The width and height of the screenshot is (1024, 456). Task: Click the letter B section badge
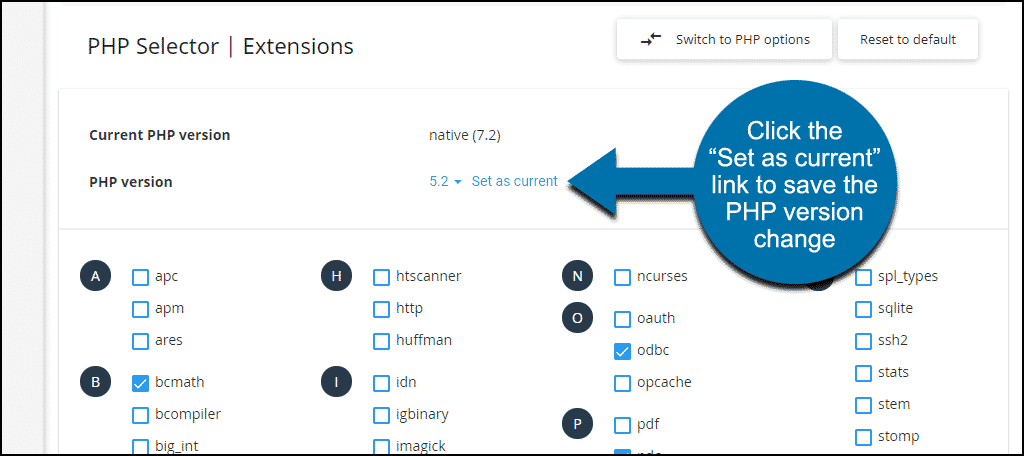pos(95,381)
